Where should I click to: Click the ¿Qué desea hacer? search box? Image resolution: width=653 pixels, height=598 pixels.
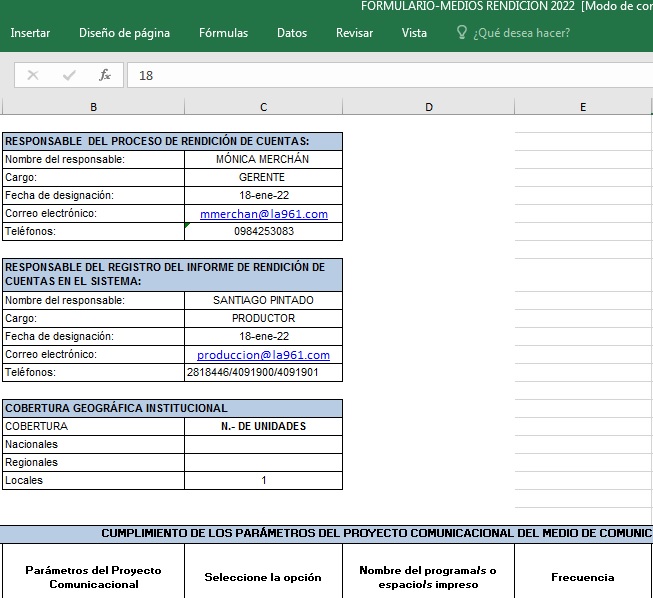[x=521, y=33]
